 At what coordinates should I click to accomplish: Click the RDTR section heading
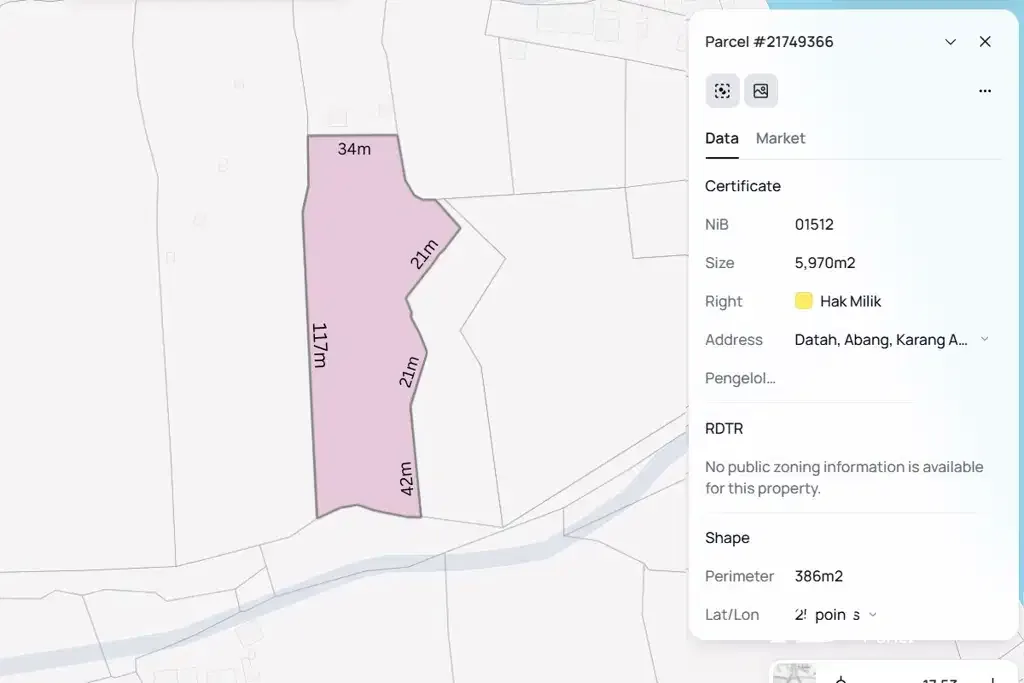724,429
